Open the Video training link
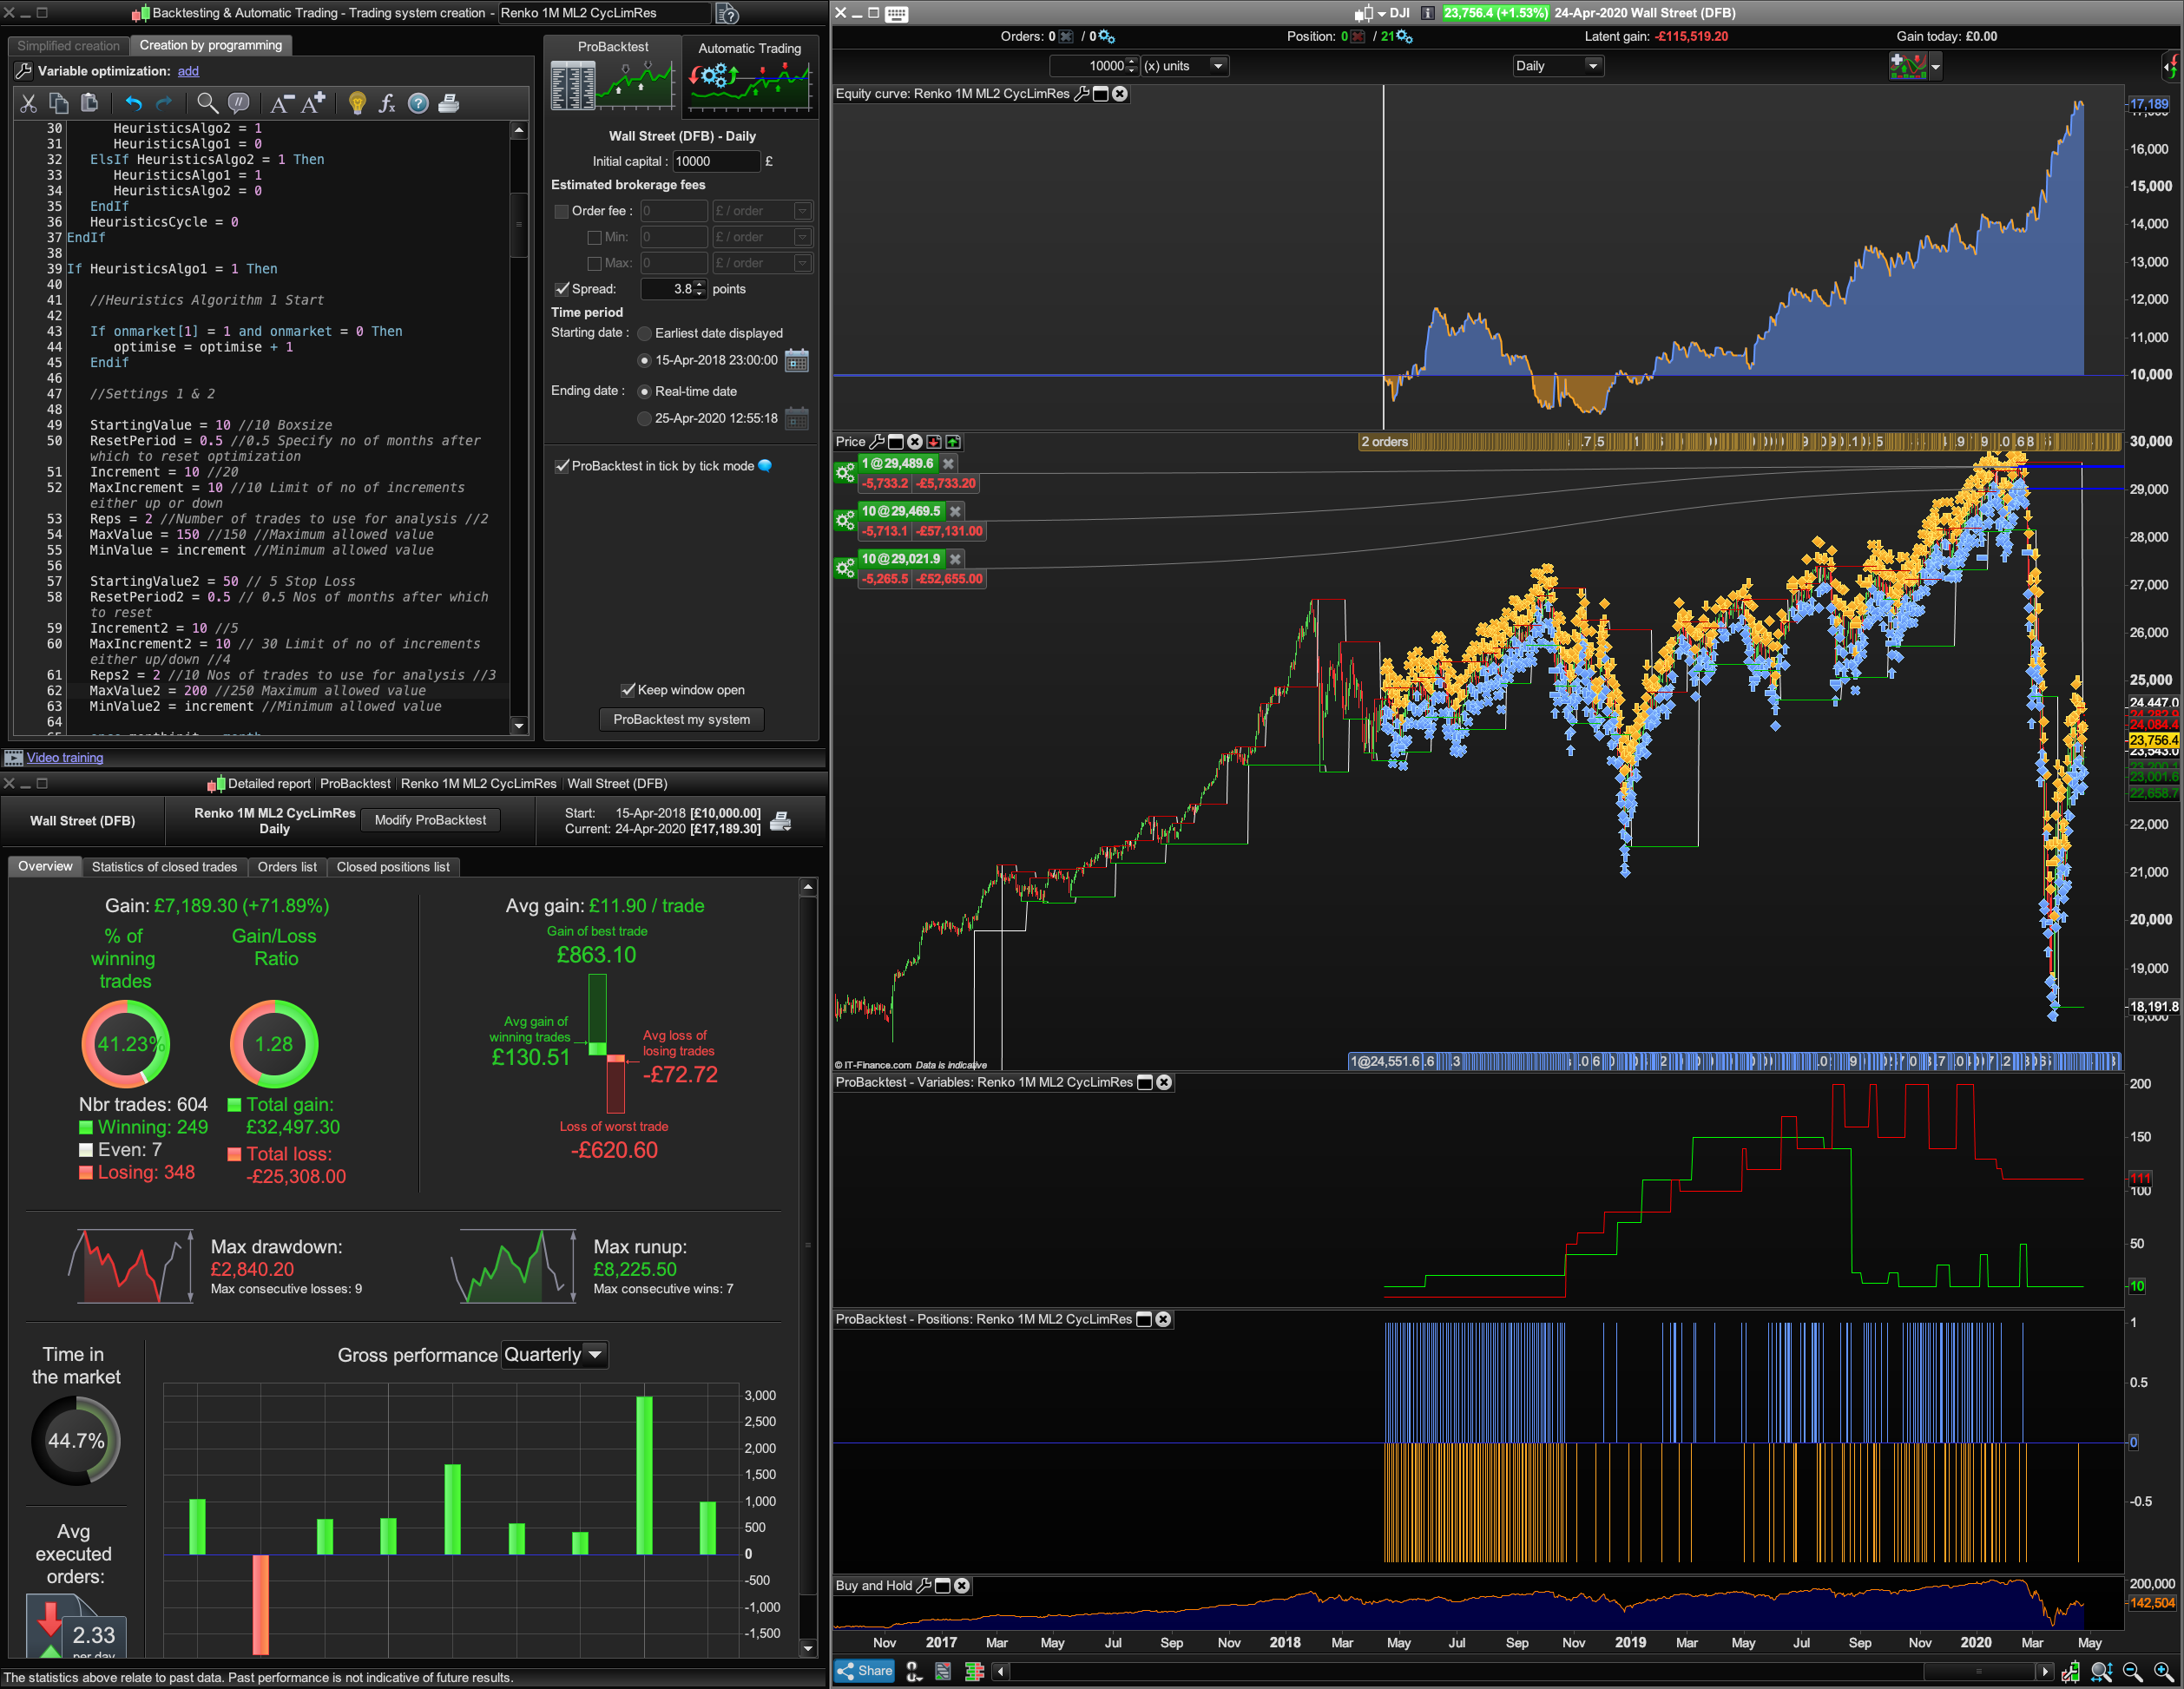 click(x=65, y=757)
